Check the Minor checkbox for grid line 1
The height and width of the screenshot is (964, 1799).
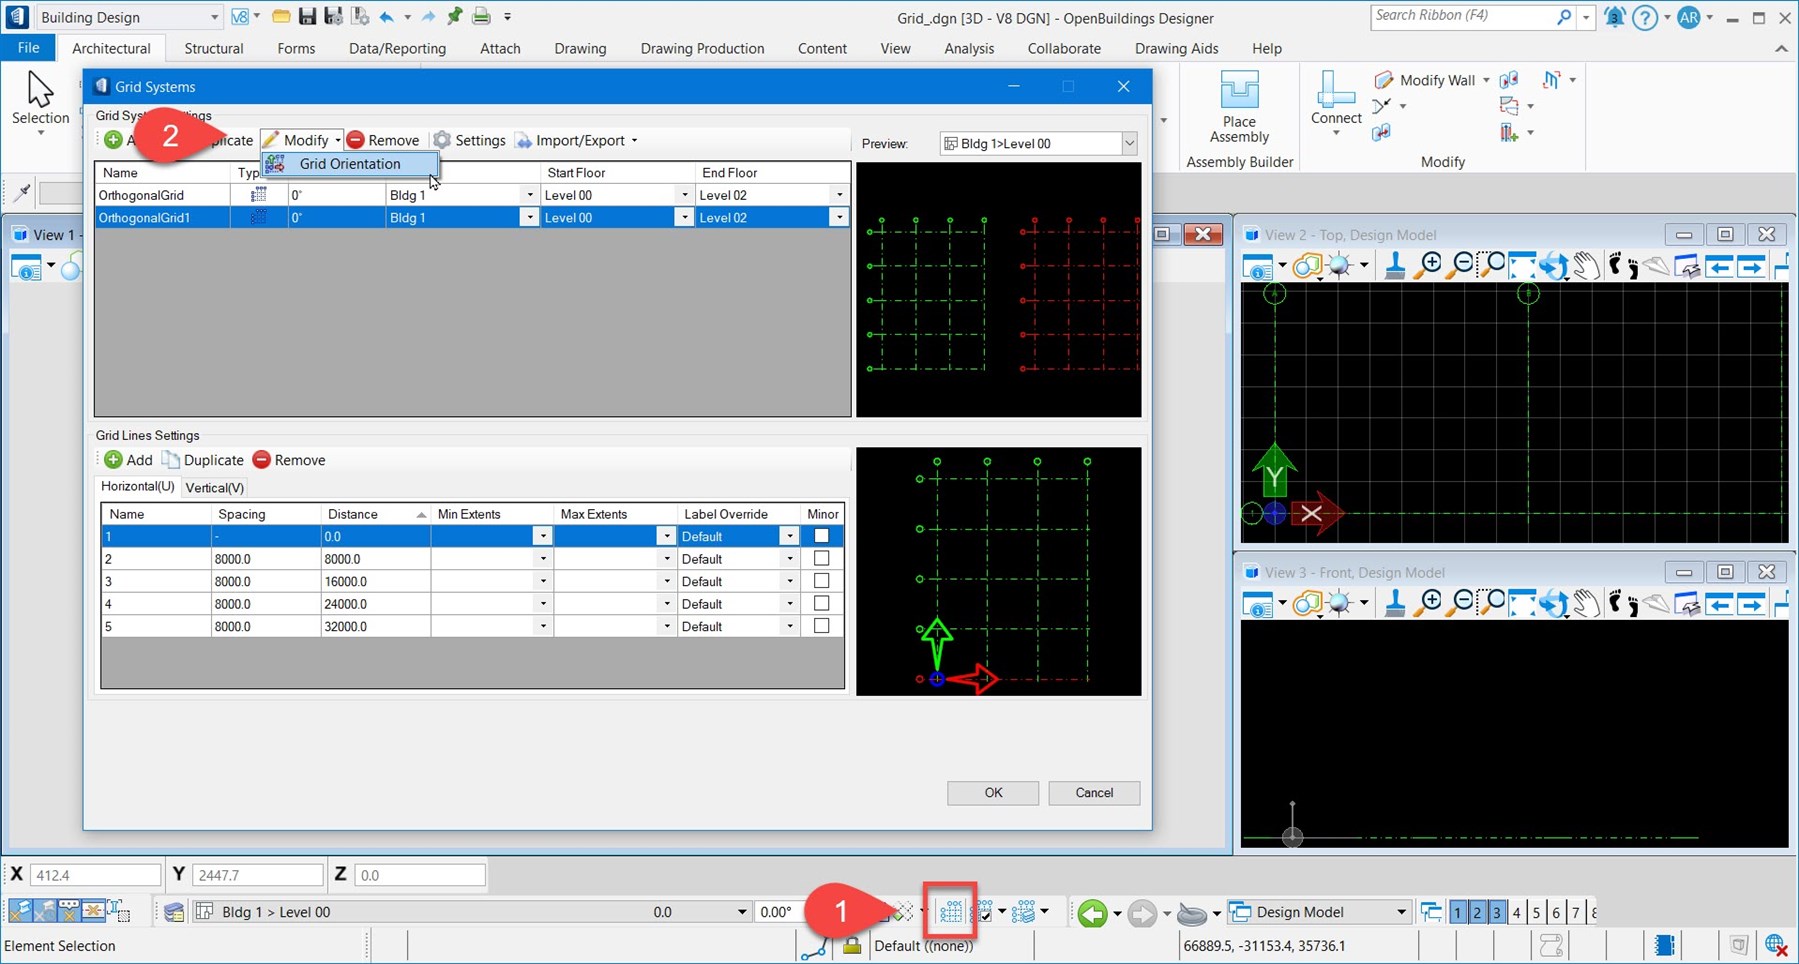click(x=821, y=536)
